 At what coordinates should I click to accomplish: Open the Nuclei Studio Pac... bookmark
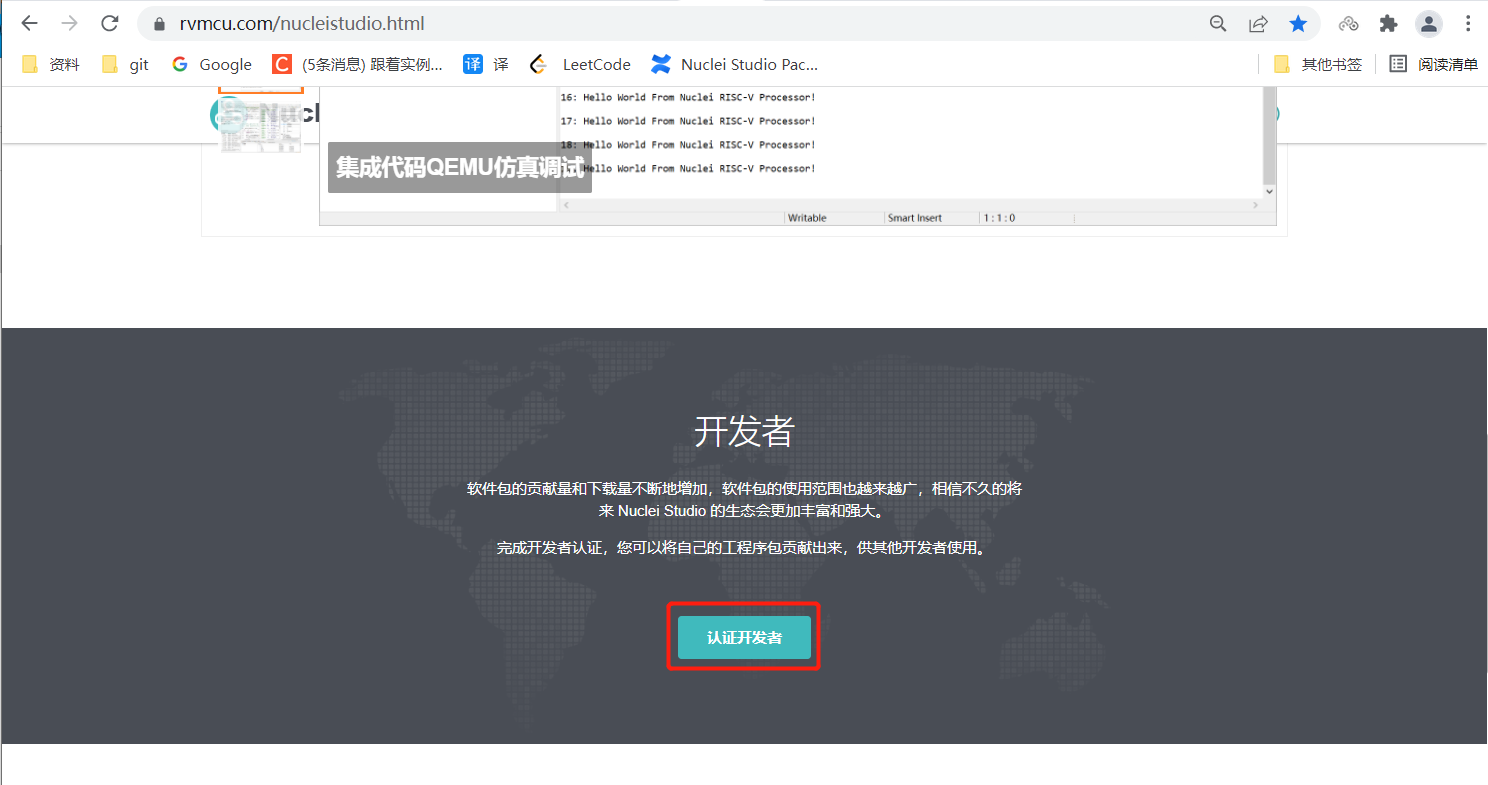point(735,65)
